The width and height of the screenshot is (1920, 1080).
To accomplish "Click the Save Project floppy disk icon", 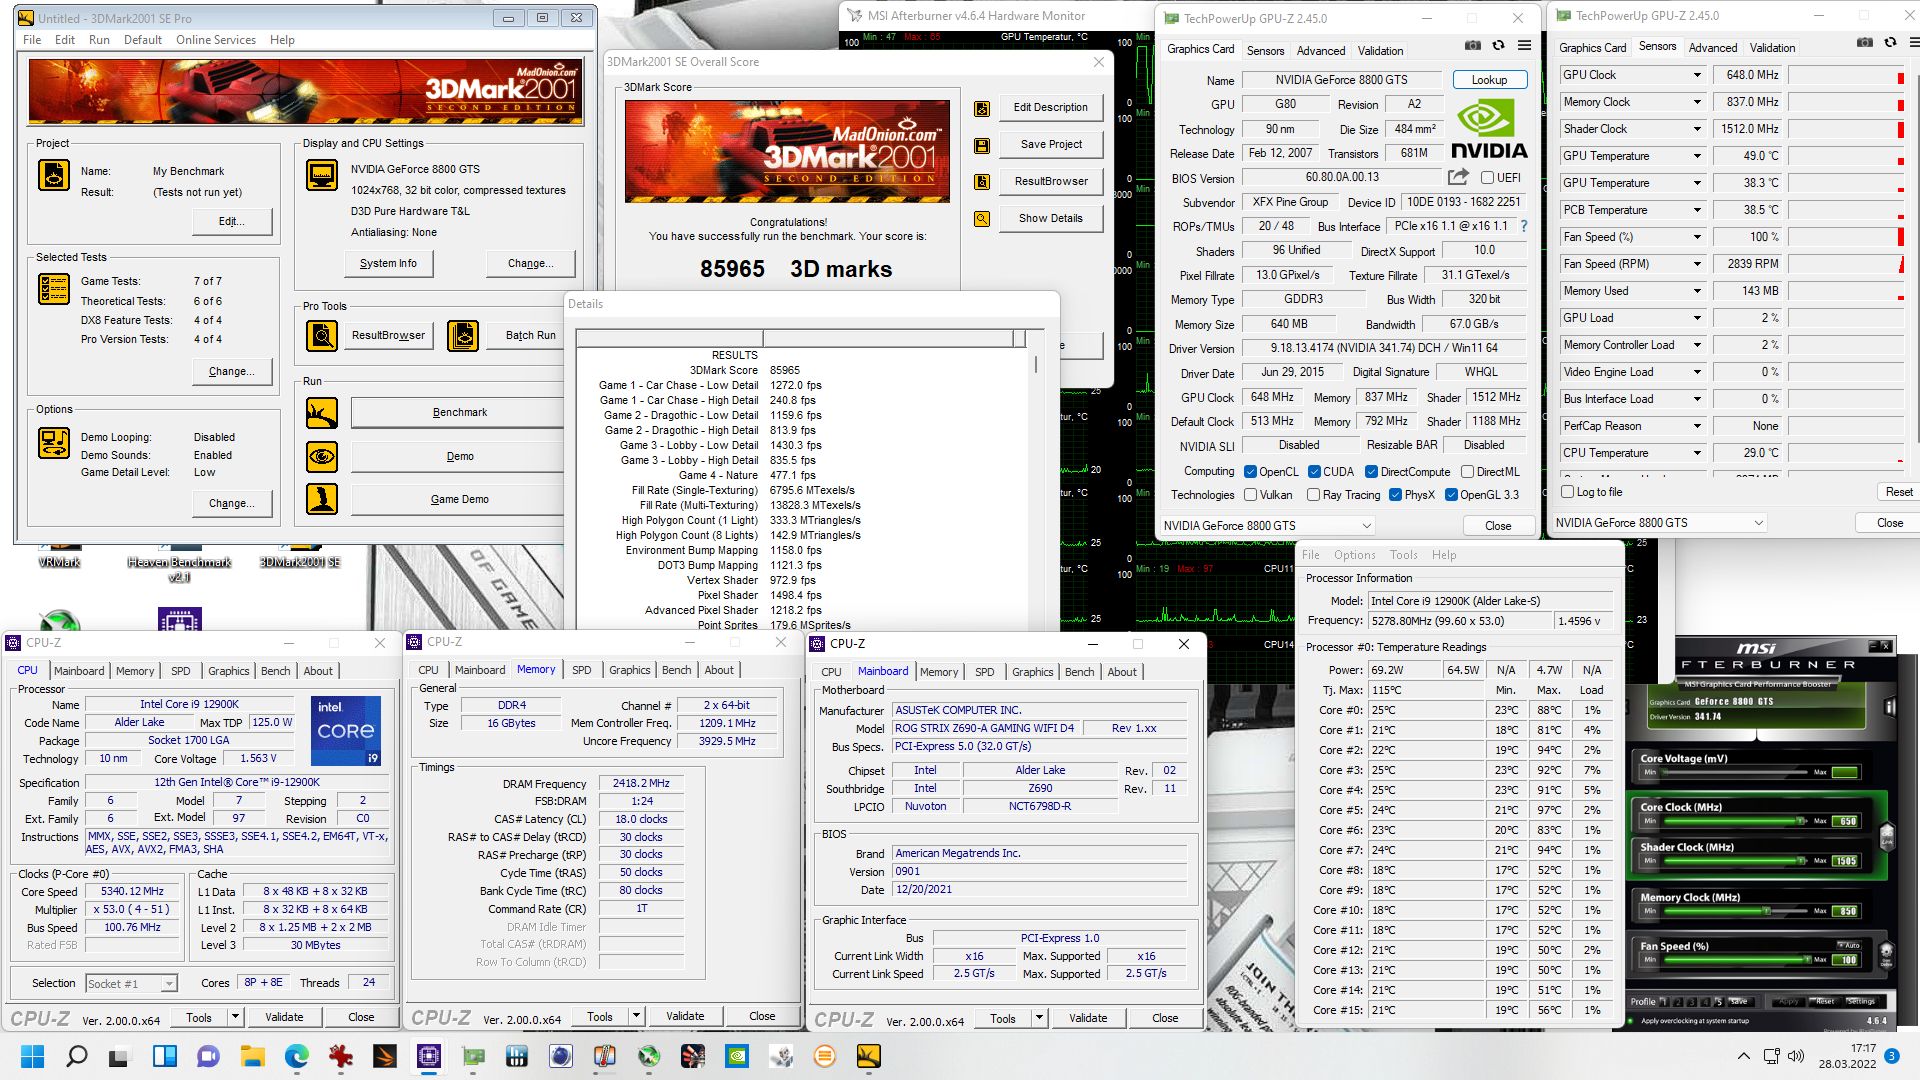I will 982,145.
